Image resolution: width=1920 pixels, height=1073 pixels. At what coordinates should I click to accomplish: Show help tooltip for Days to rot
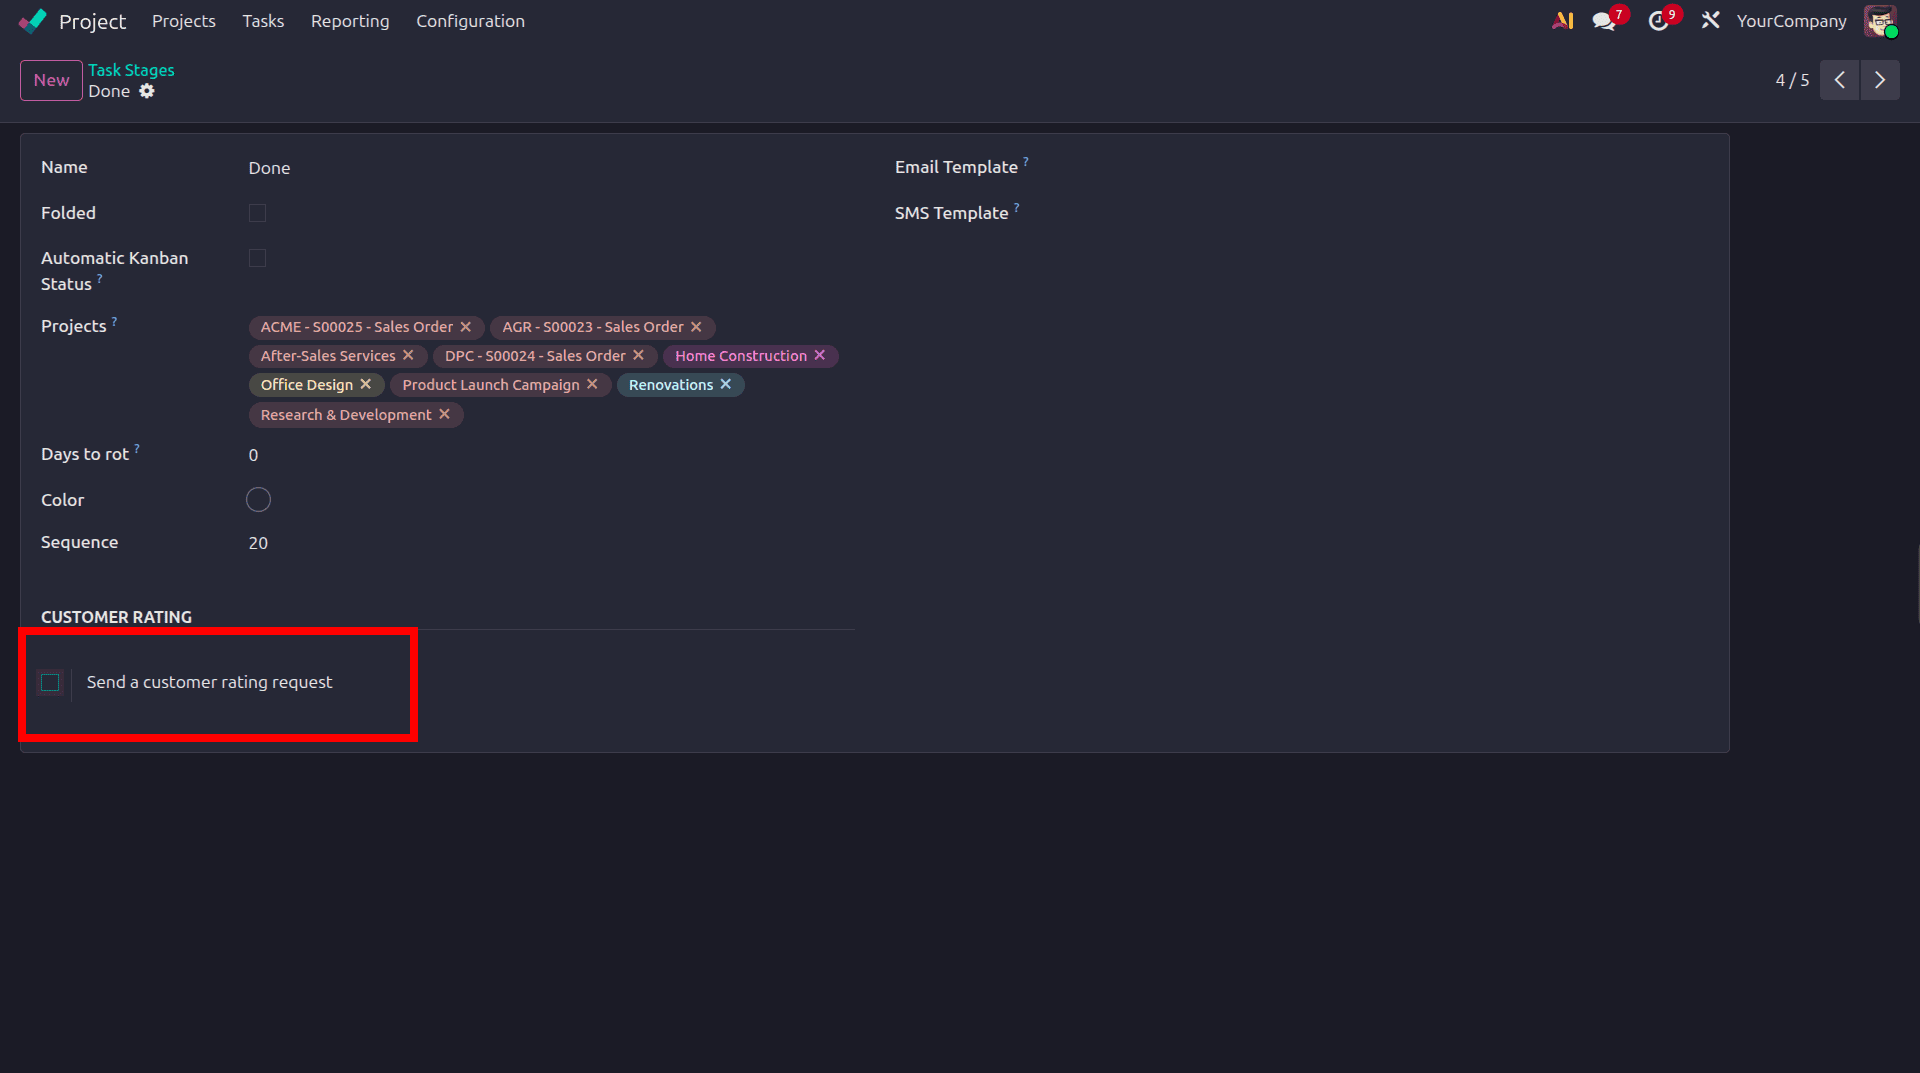click(137, 449)
